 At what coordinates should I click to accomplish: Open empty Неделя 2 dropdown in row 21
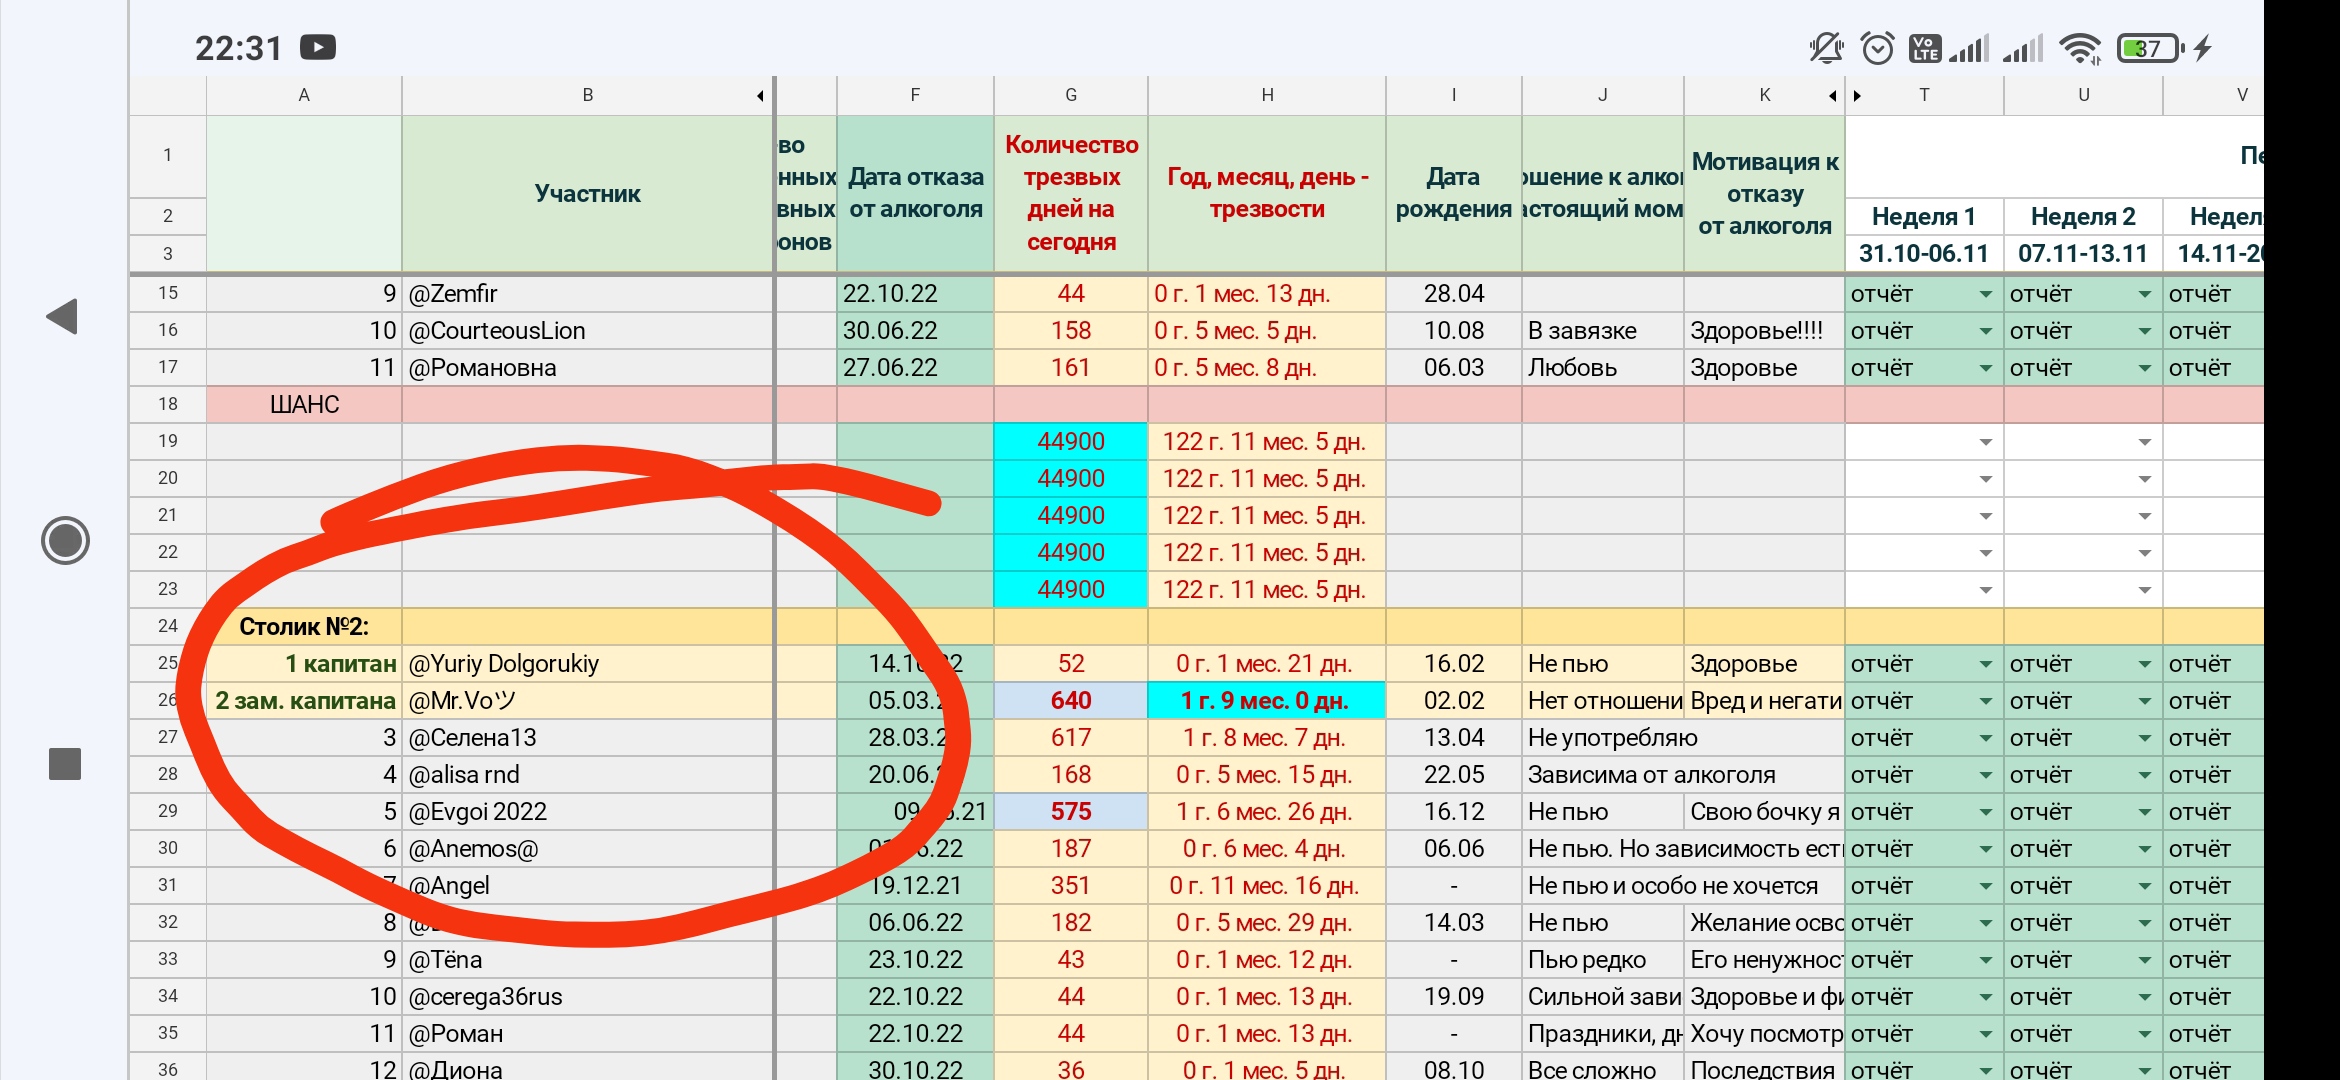point(2144,517)
